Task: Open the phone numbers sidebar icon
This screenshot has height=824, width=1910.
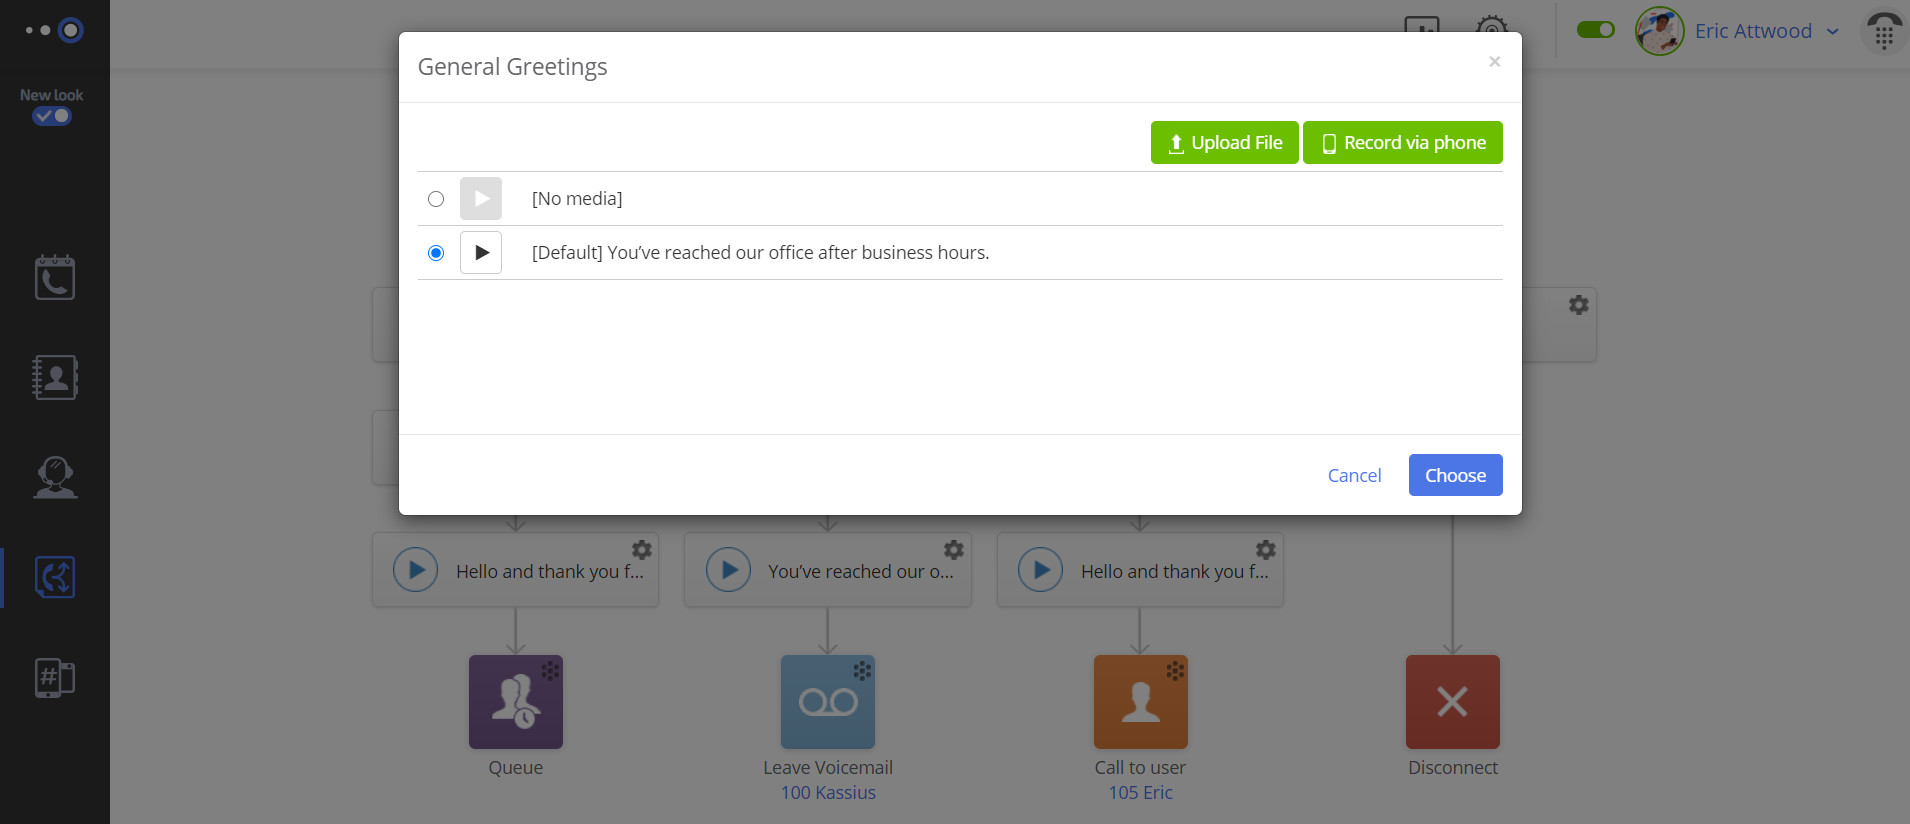Action: pyautogui.click(x=55, y=677)
